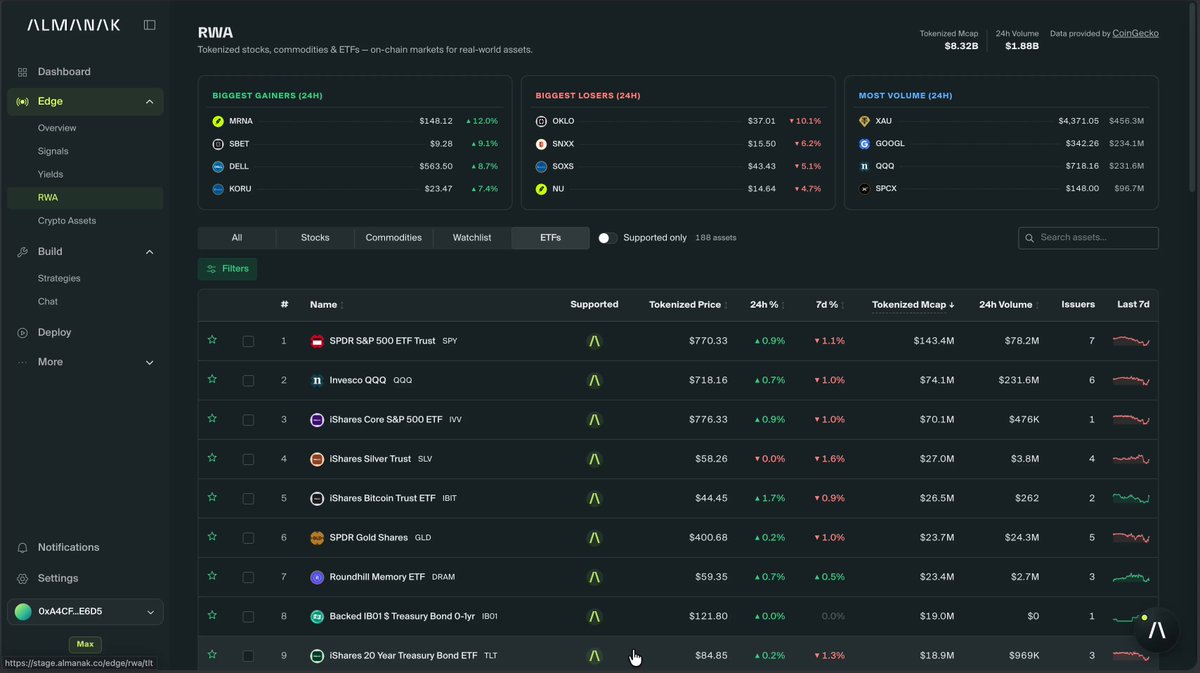Open the Filters button
This screenshot has width=1200, height=673.
click(x=227, y=269)
